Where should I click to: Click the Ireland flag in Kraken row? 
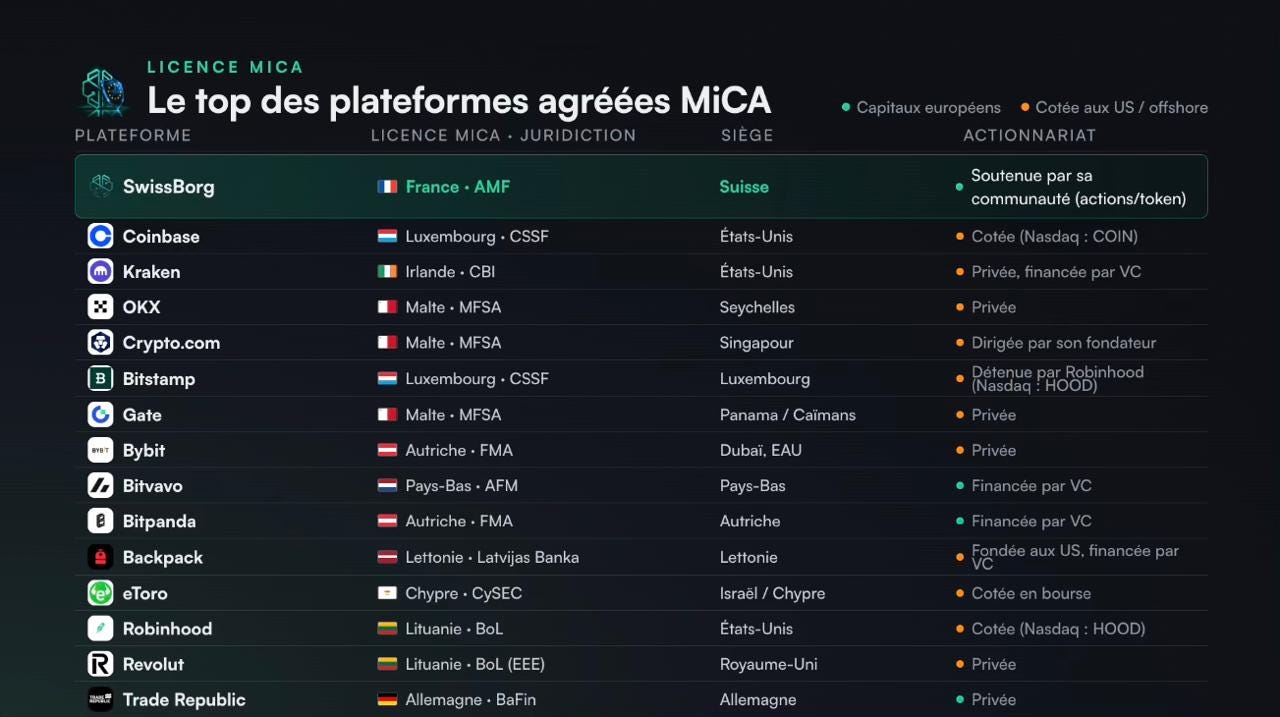387,271
